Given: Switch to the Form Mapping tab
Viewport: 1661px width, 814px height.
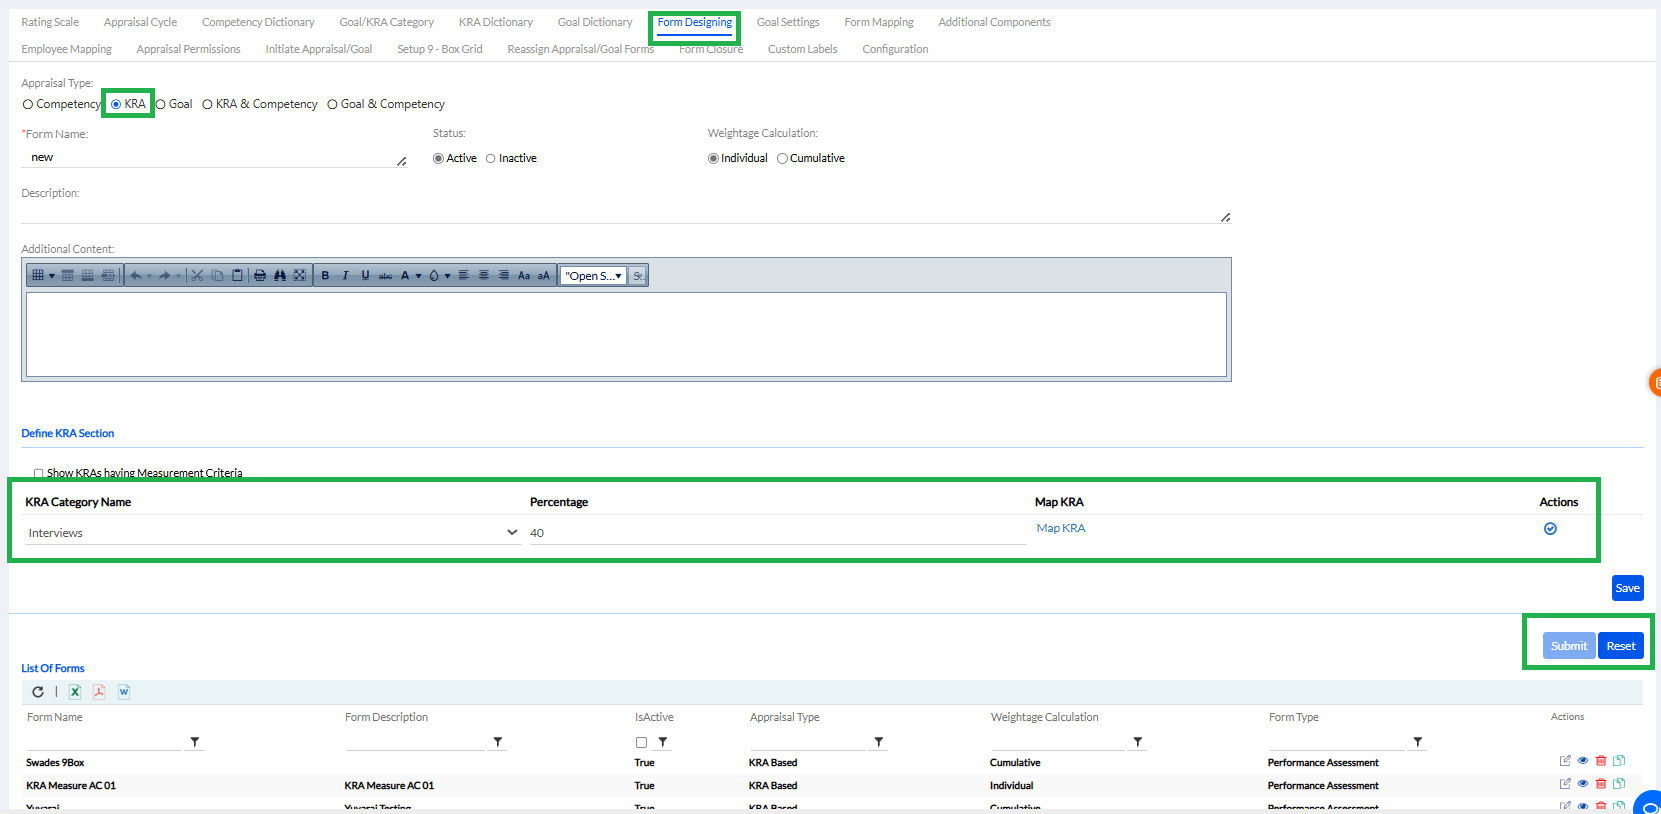Looking at the screenshot, I should (878, 22).
